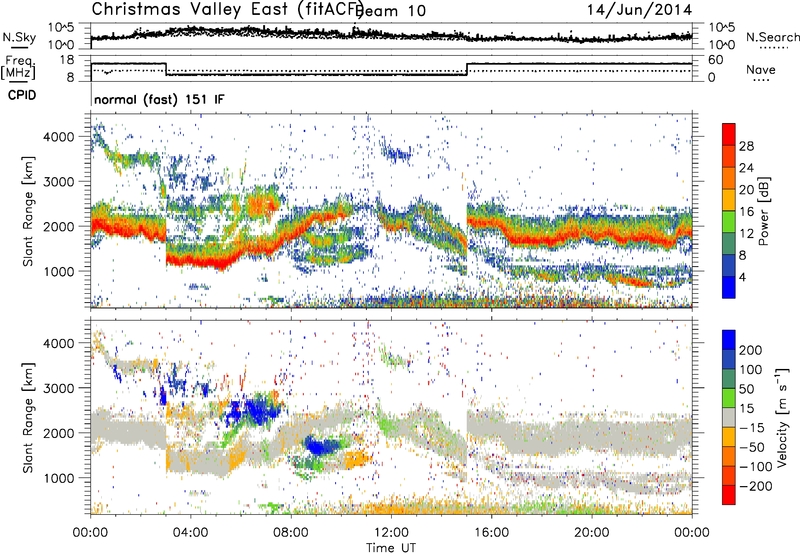Click the frequency step-up at 15:00 in the frequency plot
The width and height of the screenshot is (800, 554).
[467, 69]
